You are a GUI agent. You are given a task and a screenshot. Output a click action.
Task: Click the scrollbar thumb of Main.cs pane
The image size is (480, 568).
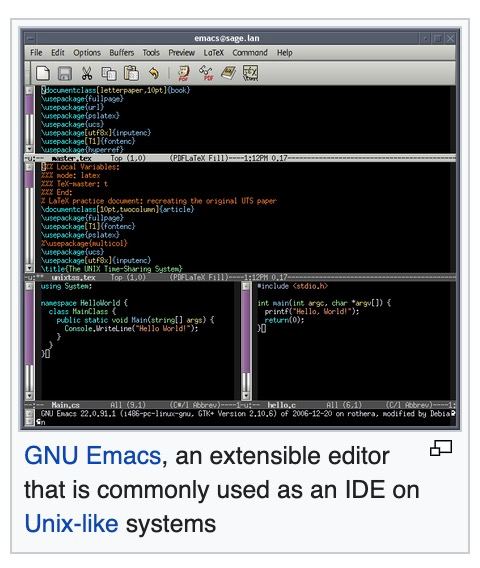29,327
